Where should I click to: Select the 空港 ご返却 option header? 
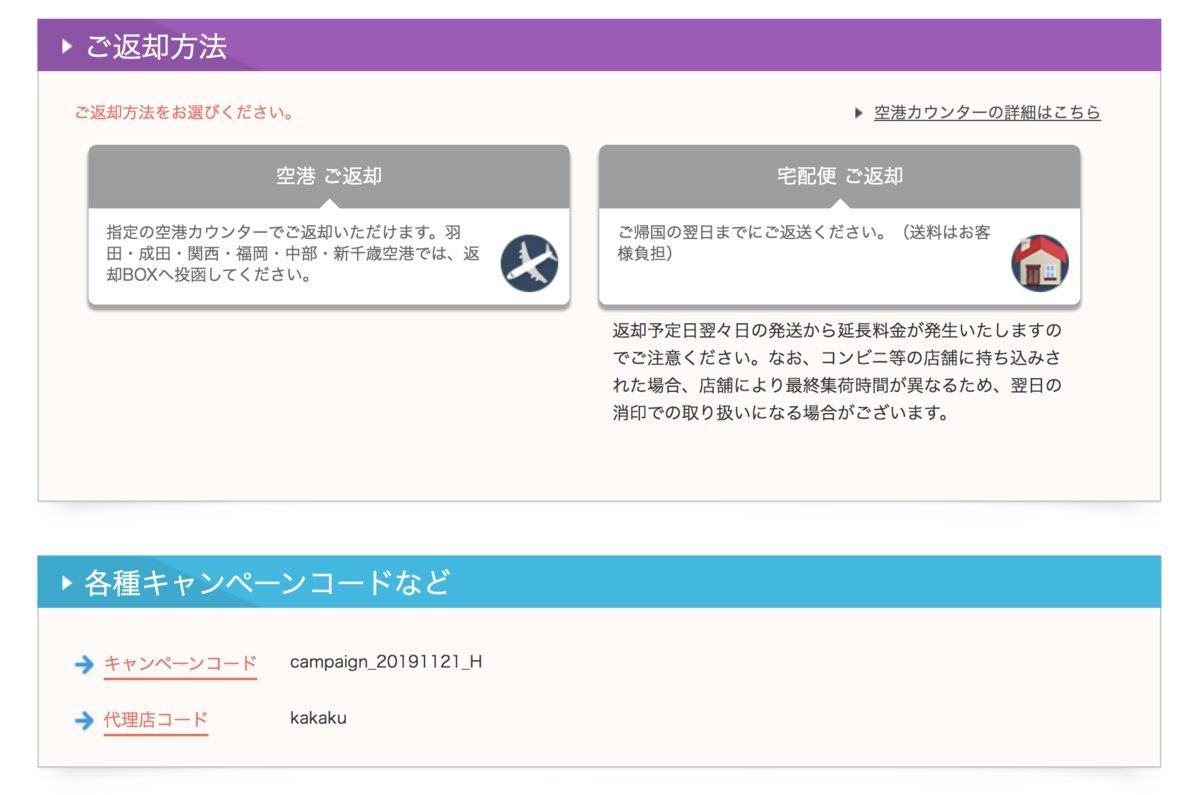coord(329,176)
